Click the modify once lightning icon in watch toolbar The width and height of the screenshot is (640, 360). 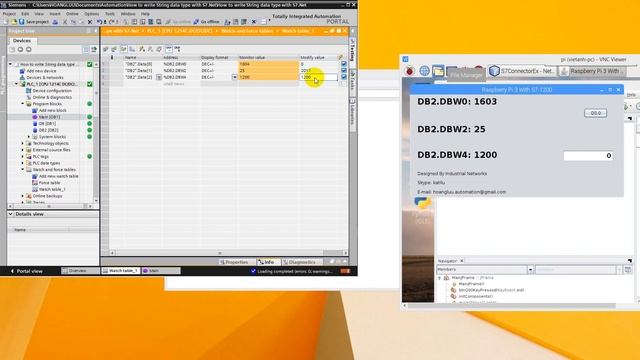142,49
